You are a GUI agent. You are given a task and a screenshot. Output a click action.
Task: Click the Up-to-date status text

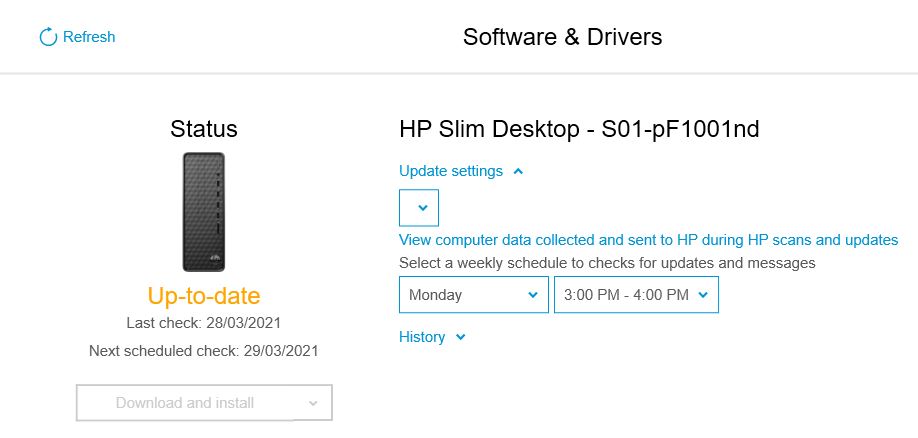tap(204, 296)
